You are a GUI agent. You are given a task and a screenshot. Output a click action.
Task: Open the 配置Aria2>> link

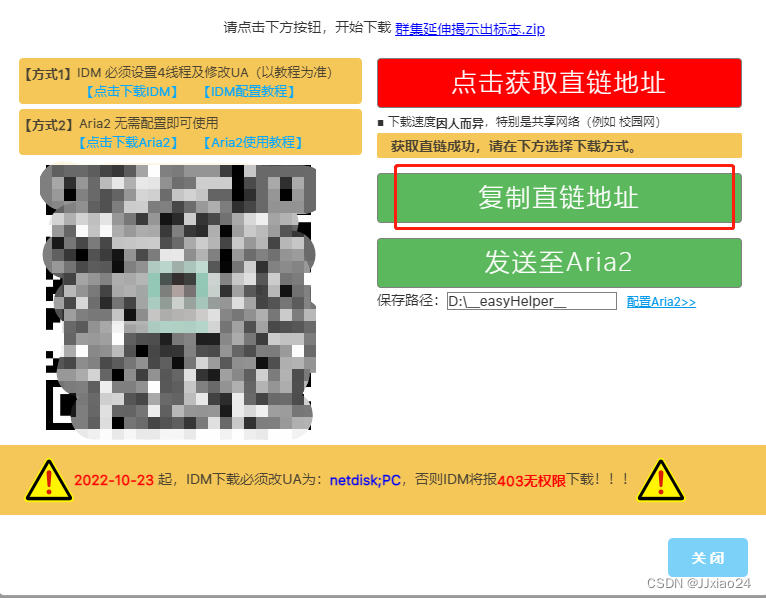click(661, 301)
